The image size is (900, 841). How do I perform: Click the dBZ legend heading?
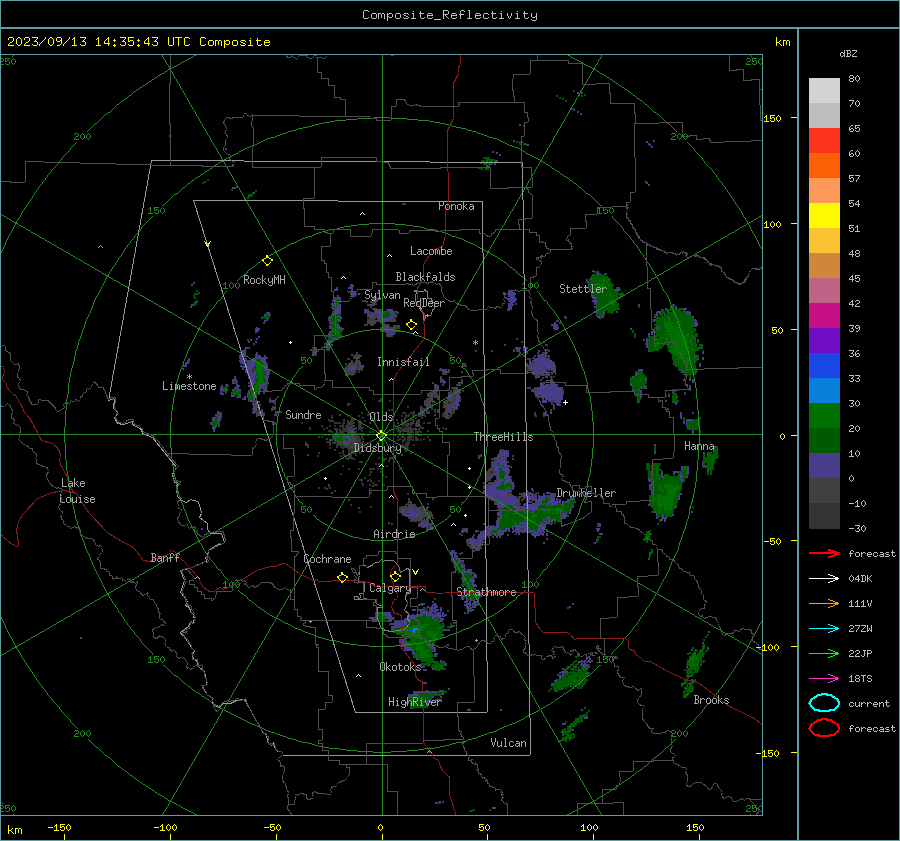(848, 53)
